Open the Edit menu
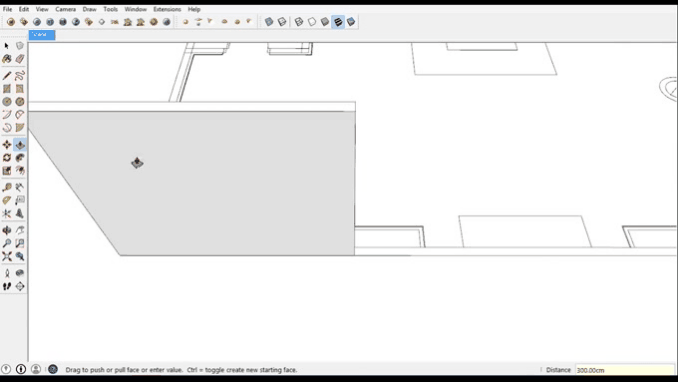The image size is (678, 382). (24, 9)
